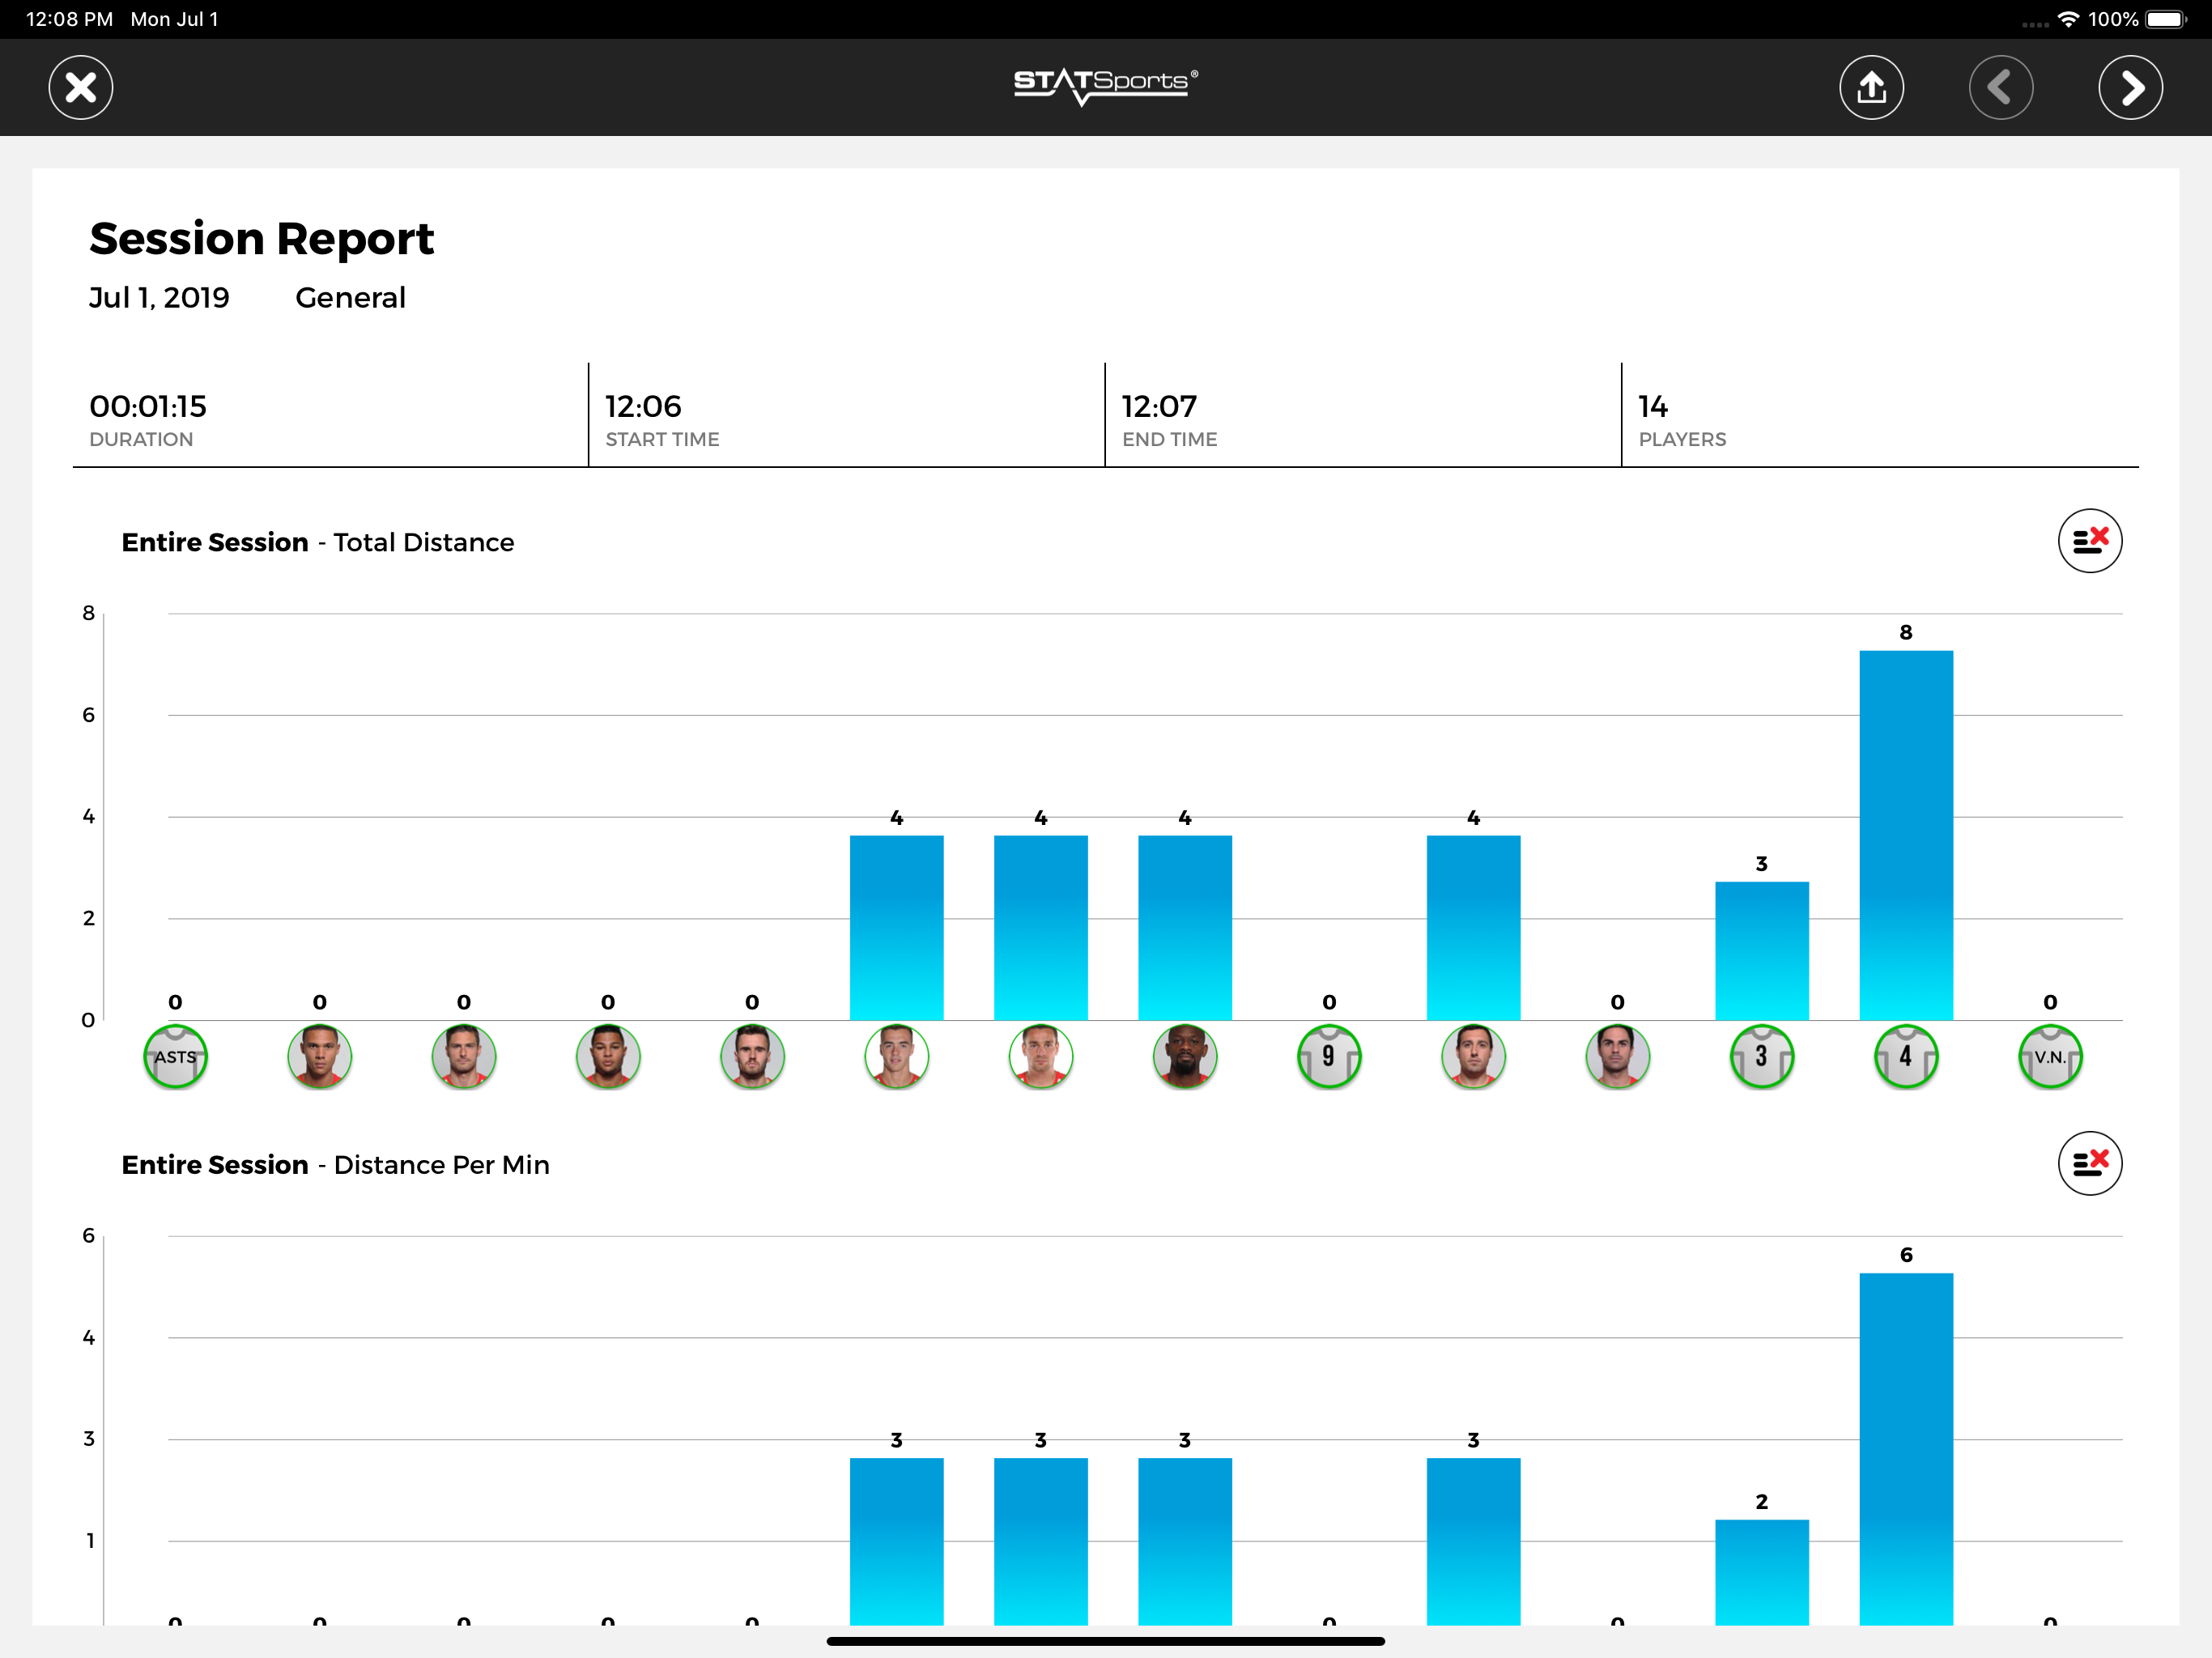The width and height of the screenshot is (2212, 1658).
Task: Select the eighth player photo avatar
Action: [x=1185, y=1057]
